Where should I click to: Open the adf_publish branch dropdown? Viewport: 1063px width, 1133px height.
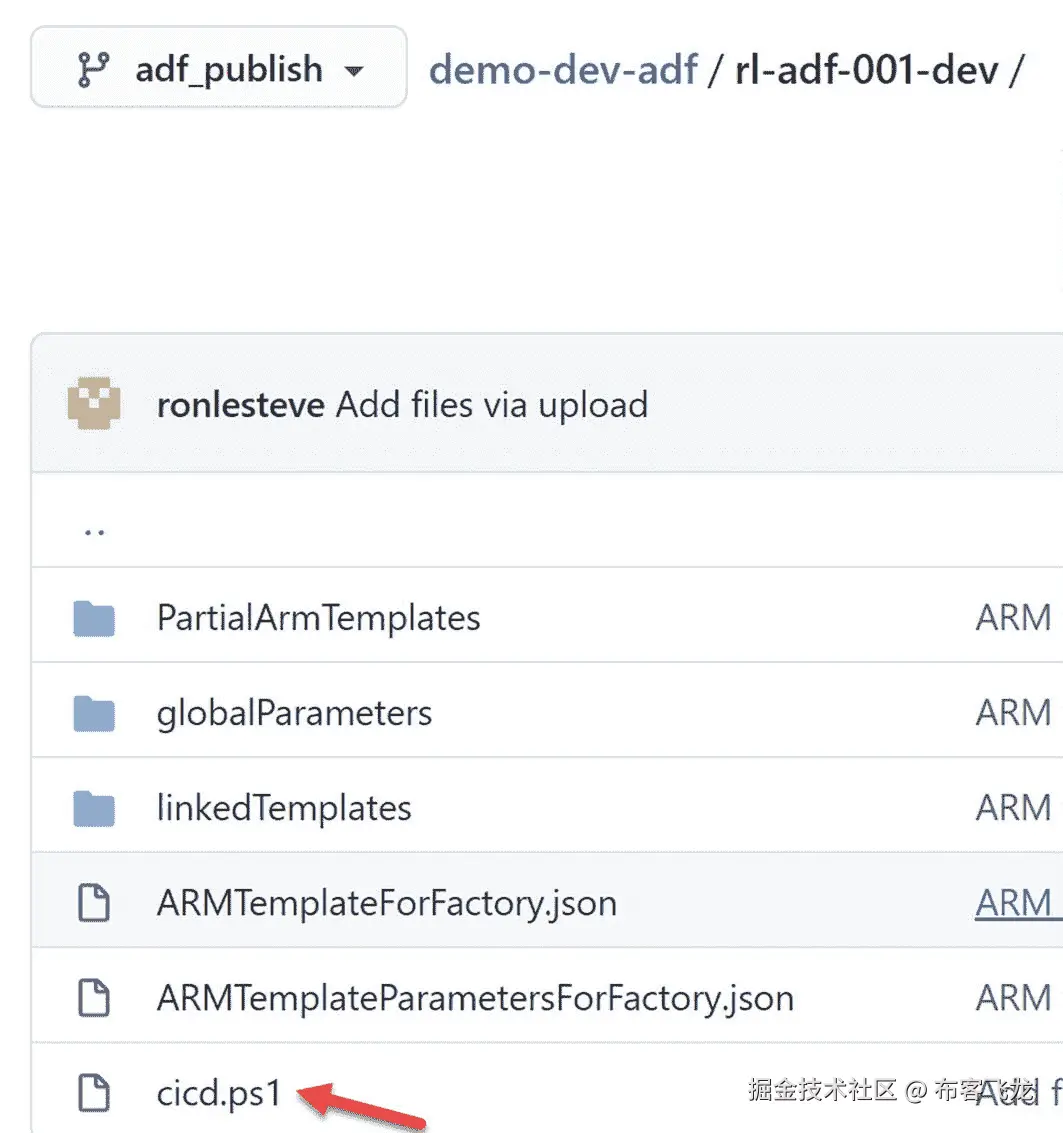point(218,68)
